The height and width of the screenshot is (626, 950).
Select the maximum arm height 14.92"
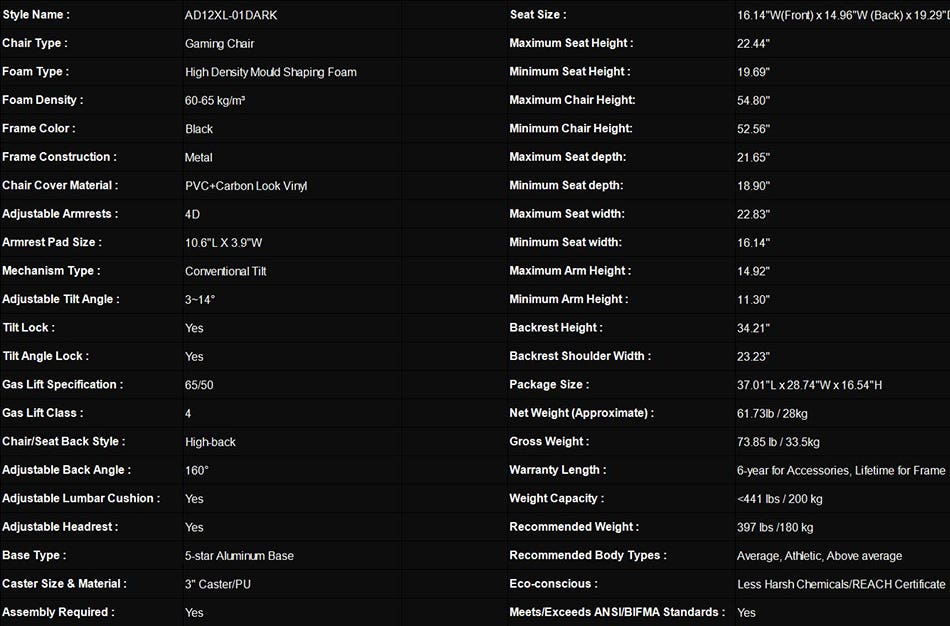click(x=753, y=271)
